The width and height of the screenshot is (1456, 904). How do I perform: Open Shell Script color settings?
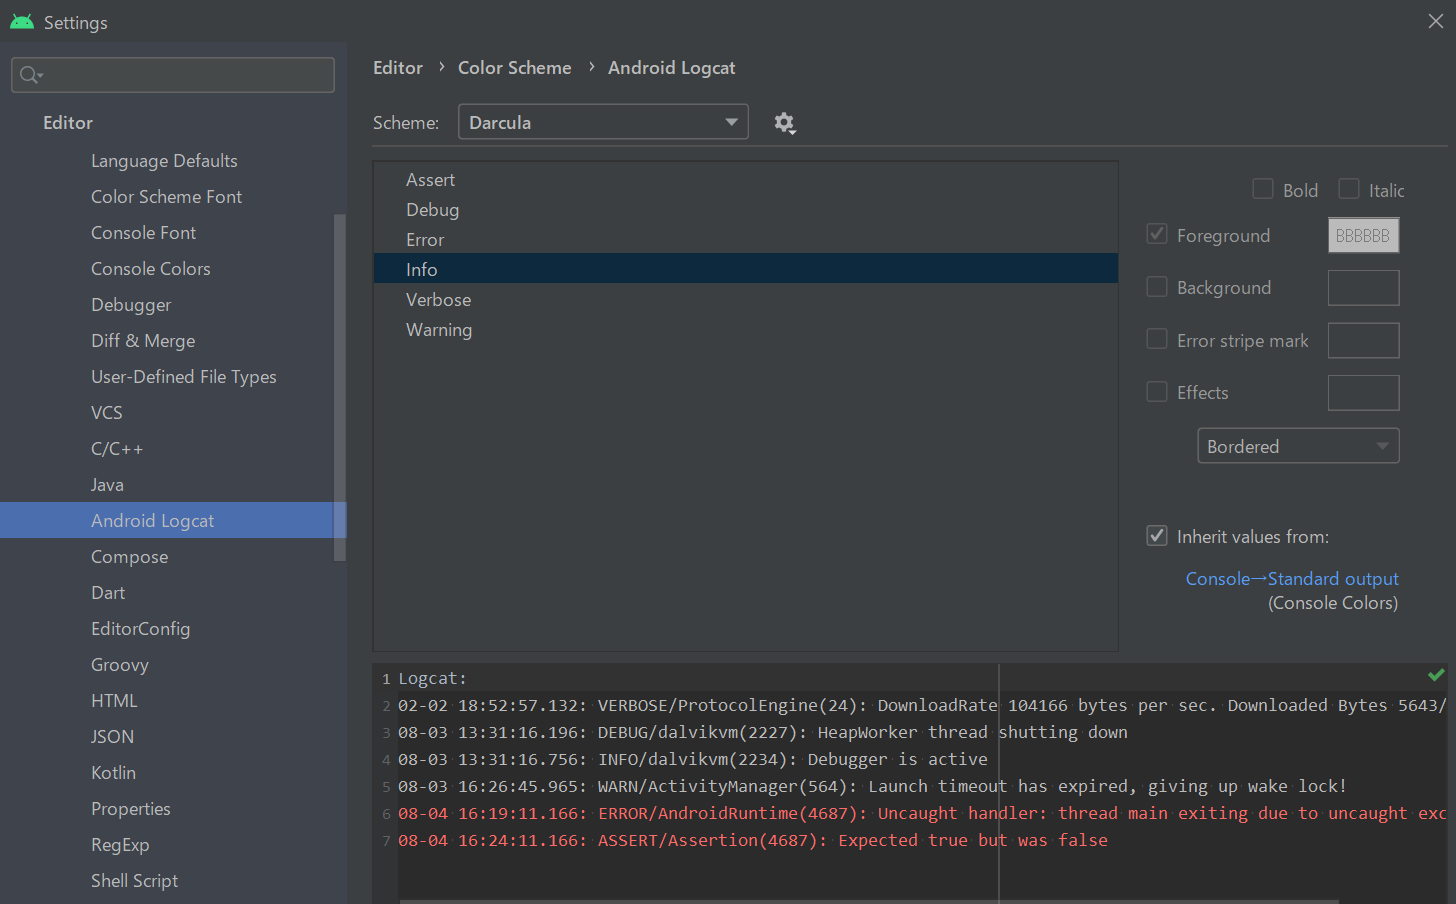(134, 881)
